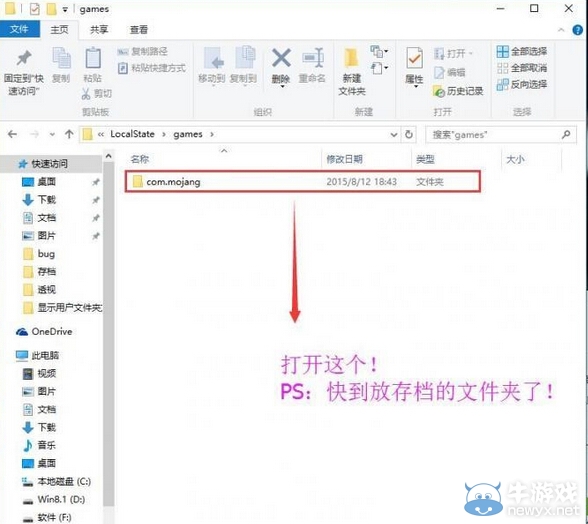
Task: Open the 存档 folder in sidebar
Action: 39,272
